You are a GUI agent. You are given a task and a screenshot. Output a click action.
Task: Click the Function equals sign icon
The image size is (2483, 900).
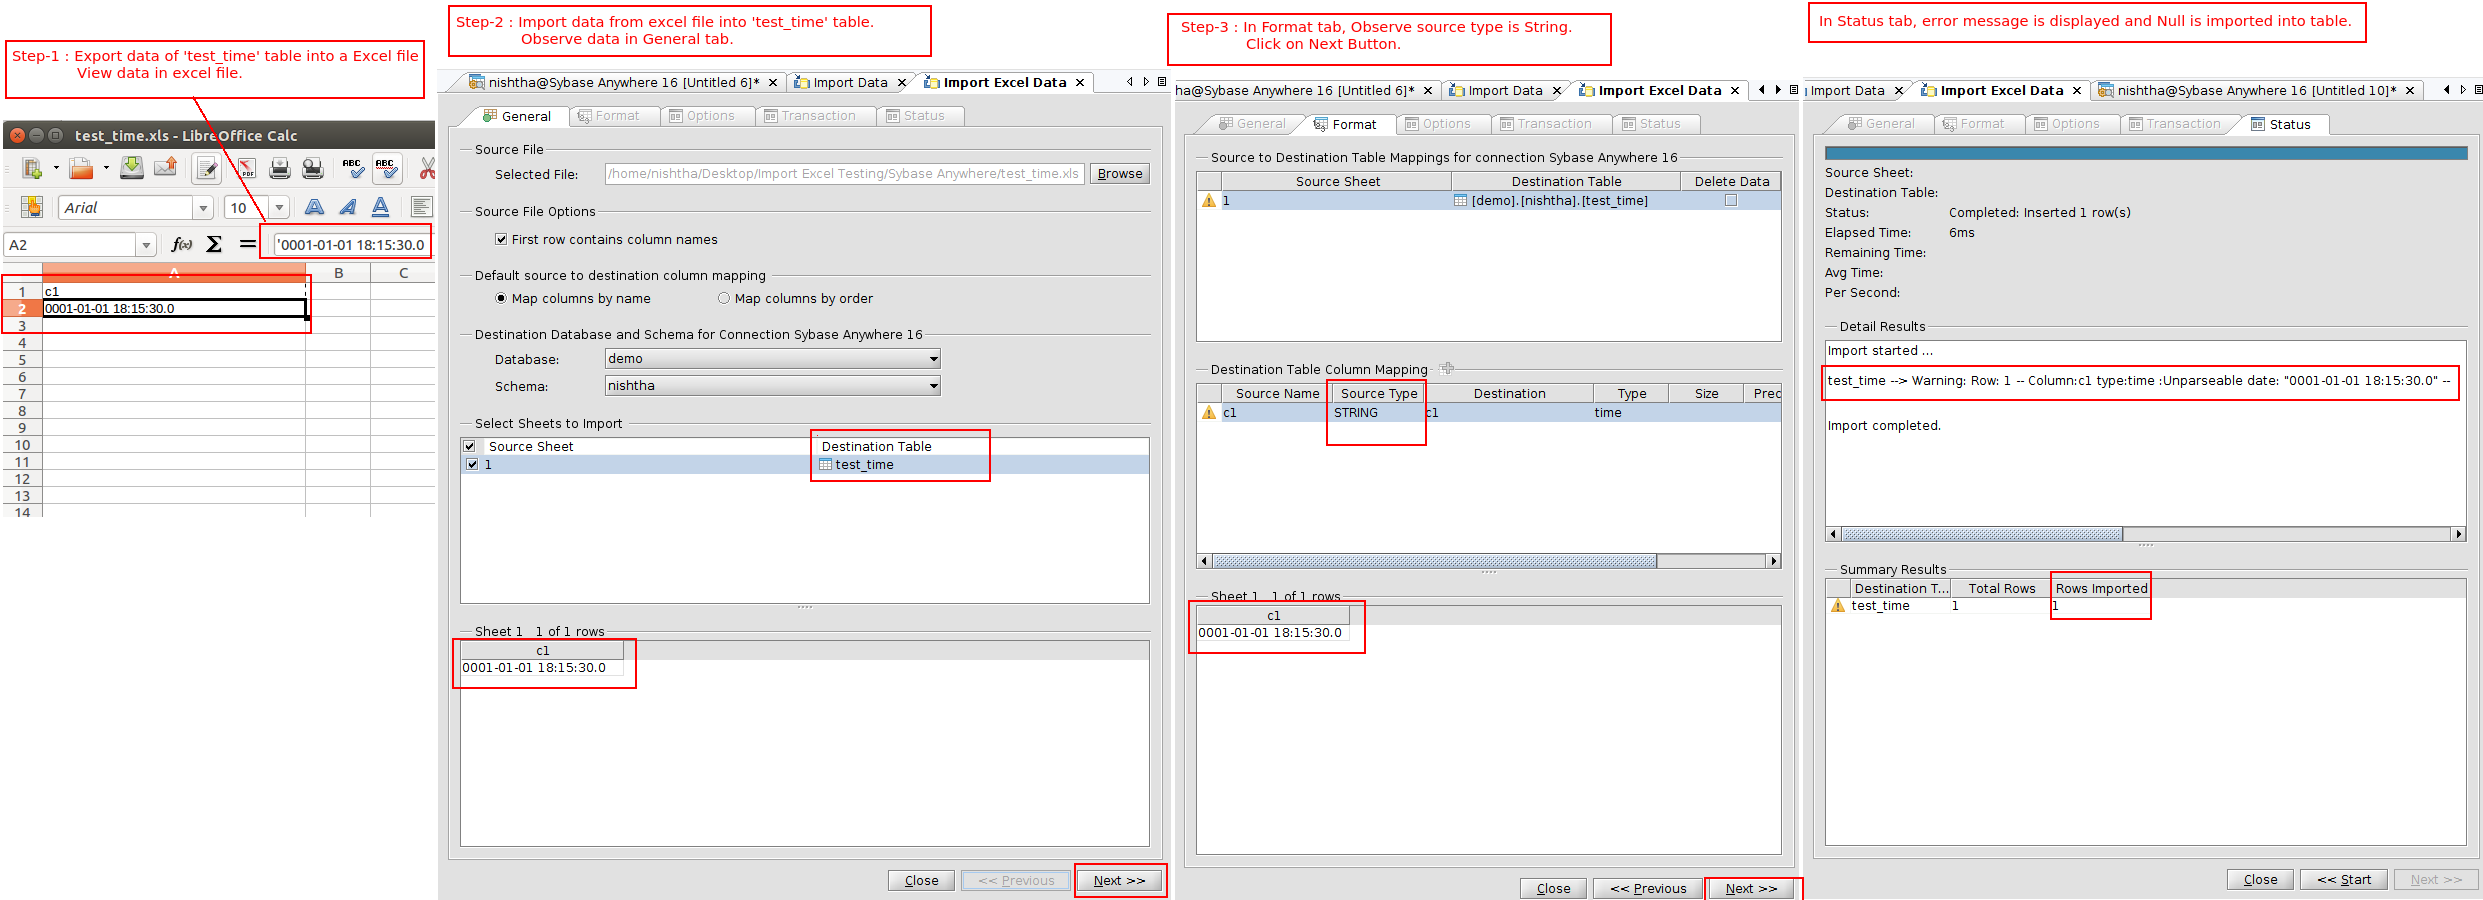tap(247, 244)
